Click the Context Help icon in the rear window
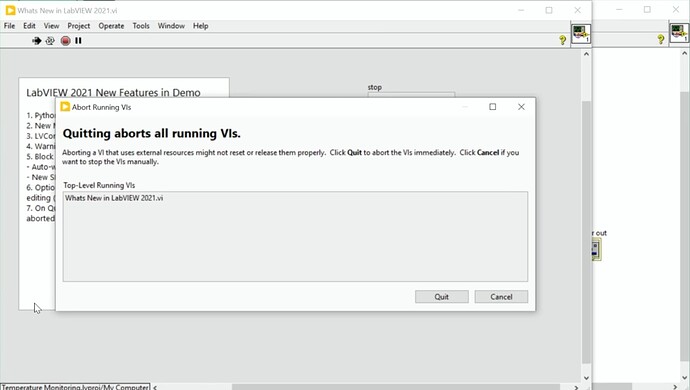This screenshot has height=390, width=690. click(661, 39)
